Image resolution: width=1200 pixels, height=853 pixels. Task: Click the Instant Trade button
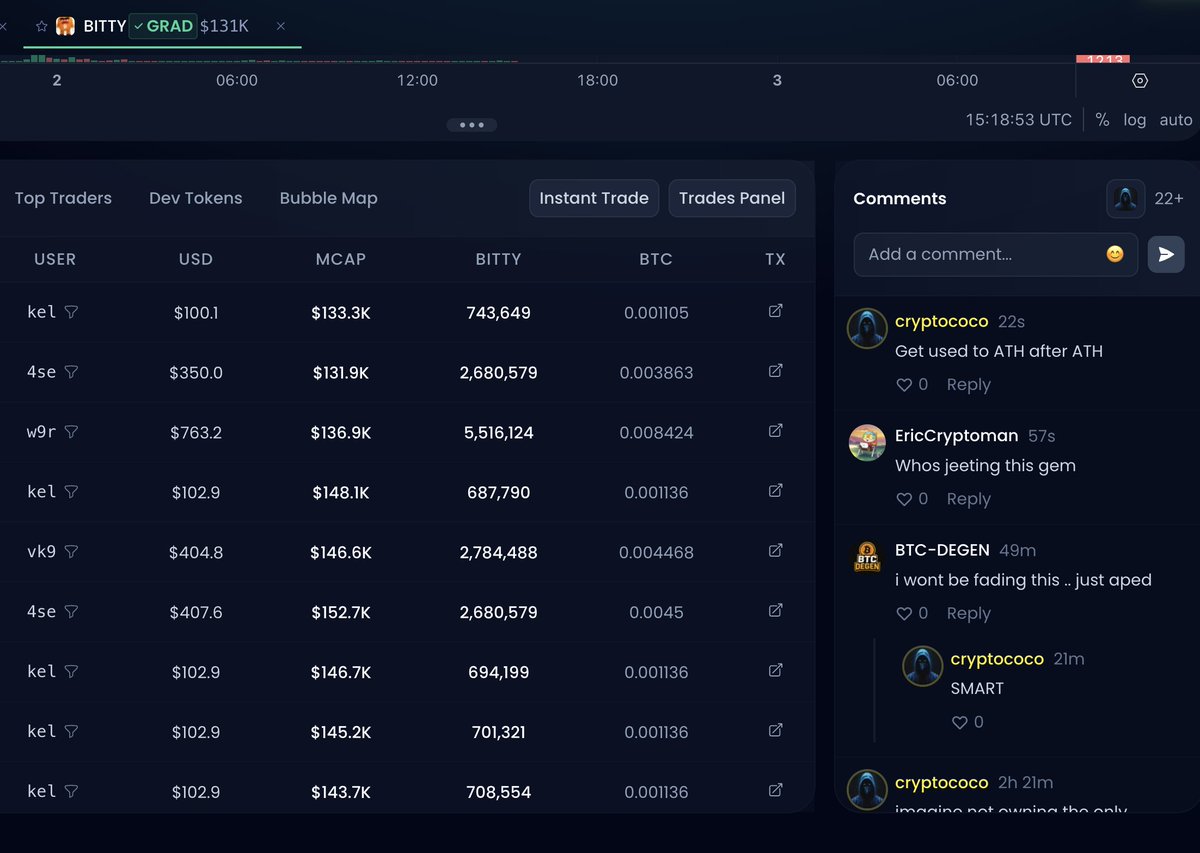coord(593,198)
